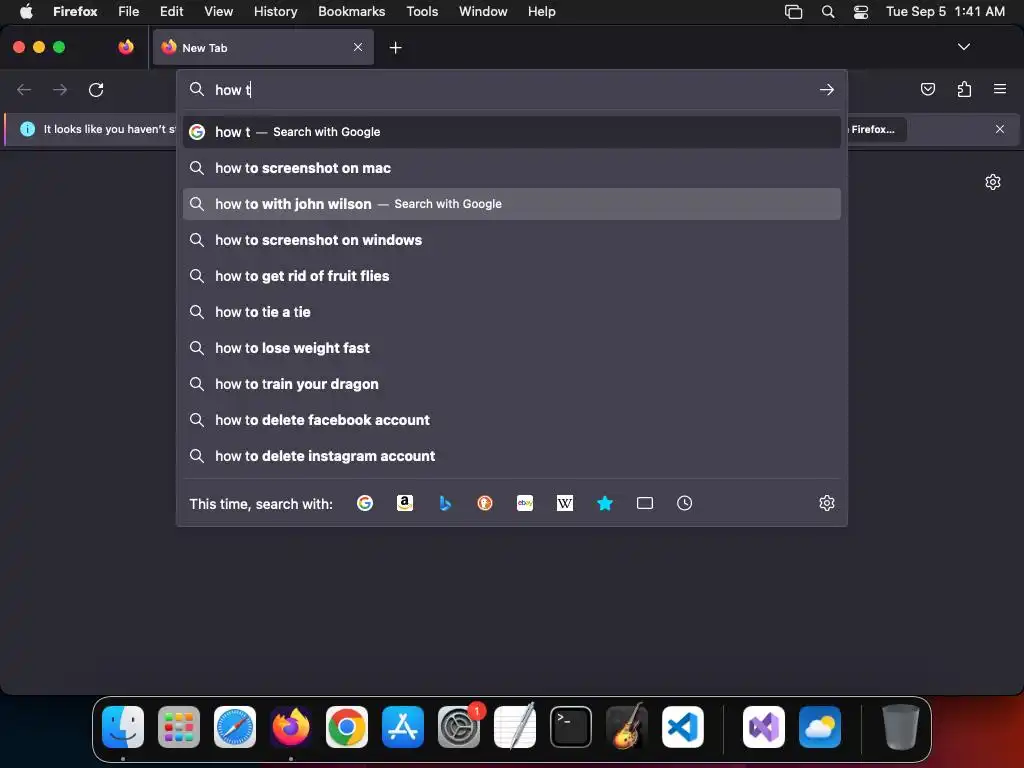The width and height of the screenshot is (1024, 768).
Task: Reload the current page
Action: click(96, 89)
